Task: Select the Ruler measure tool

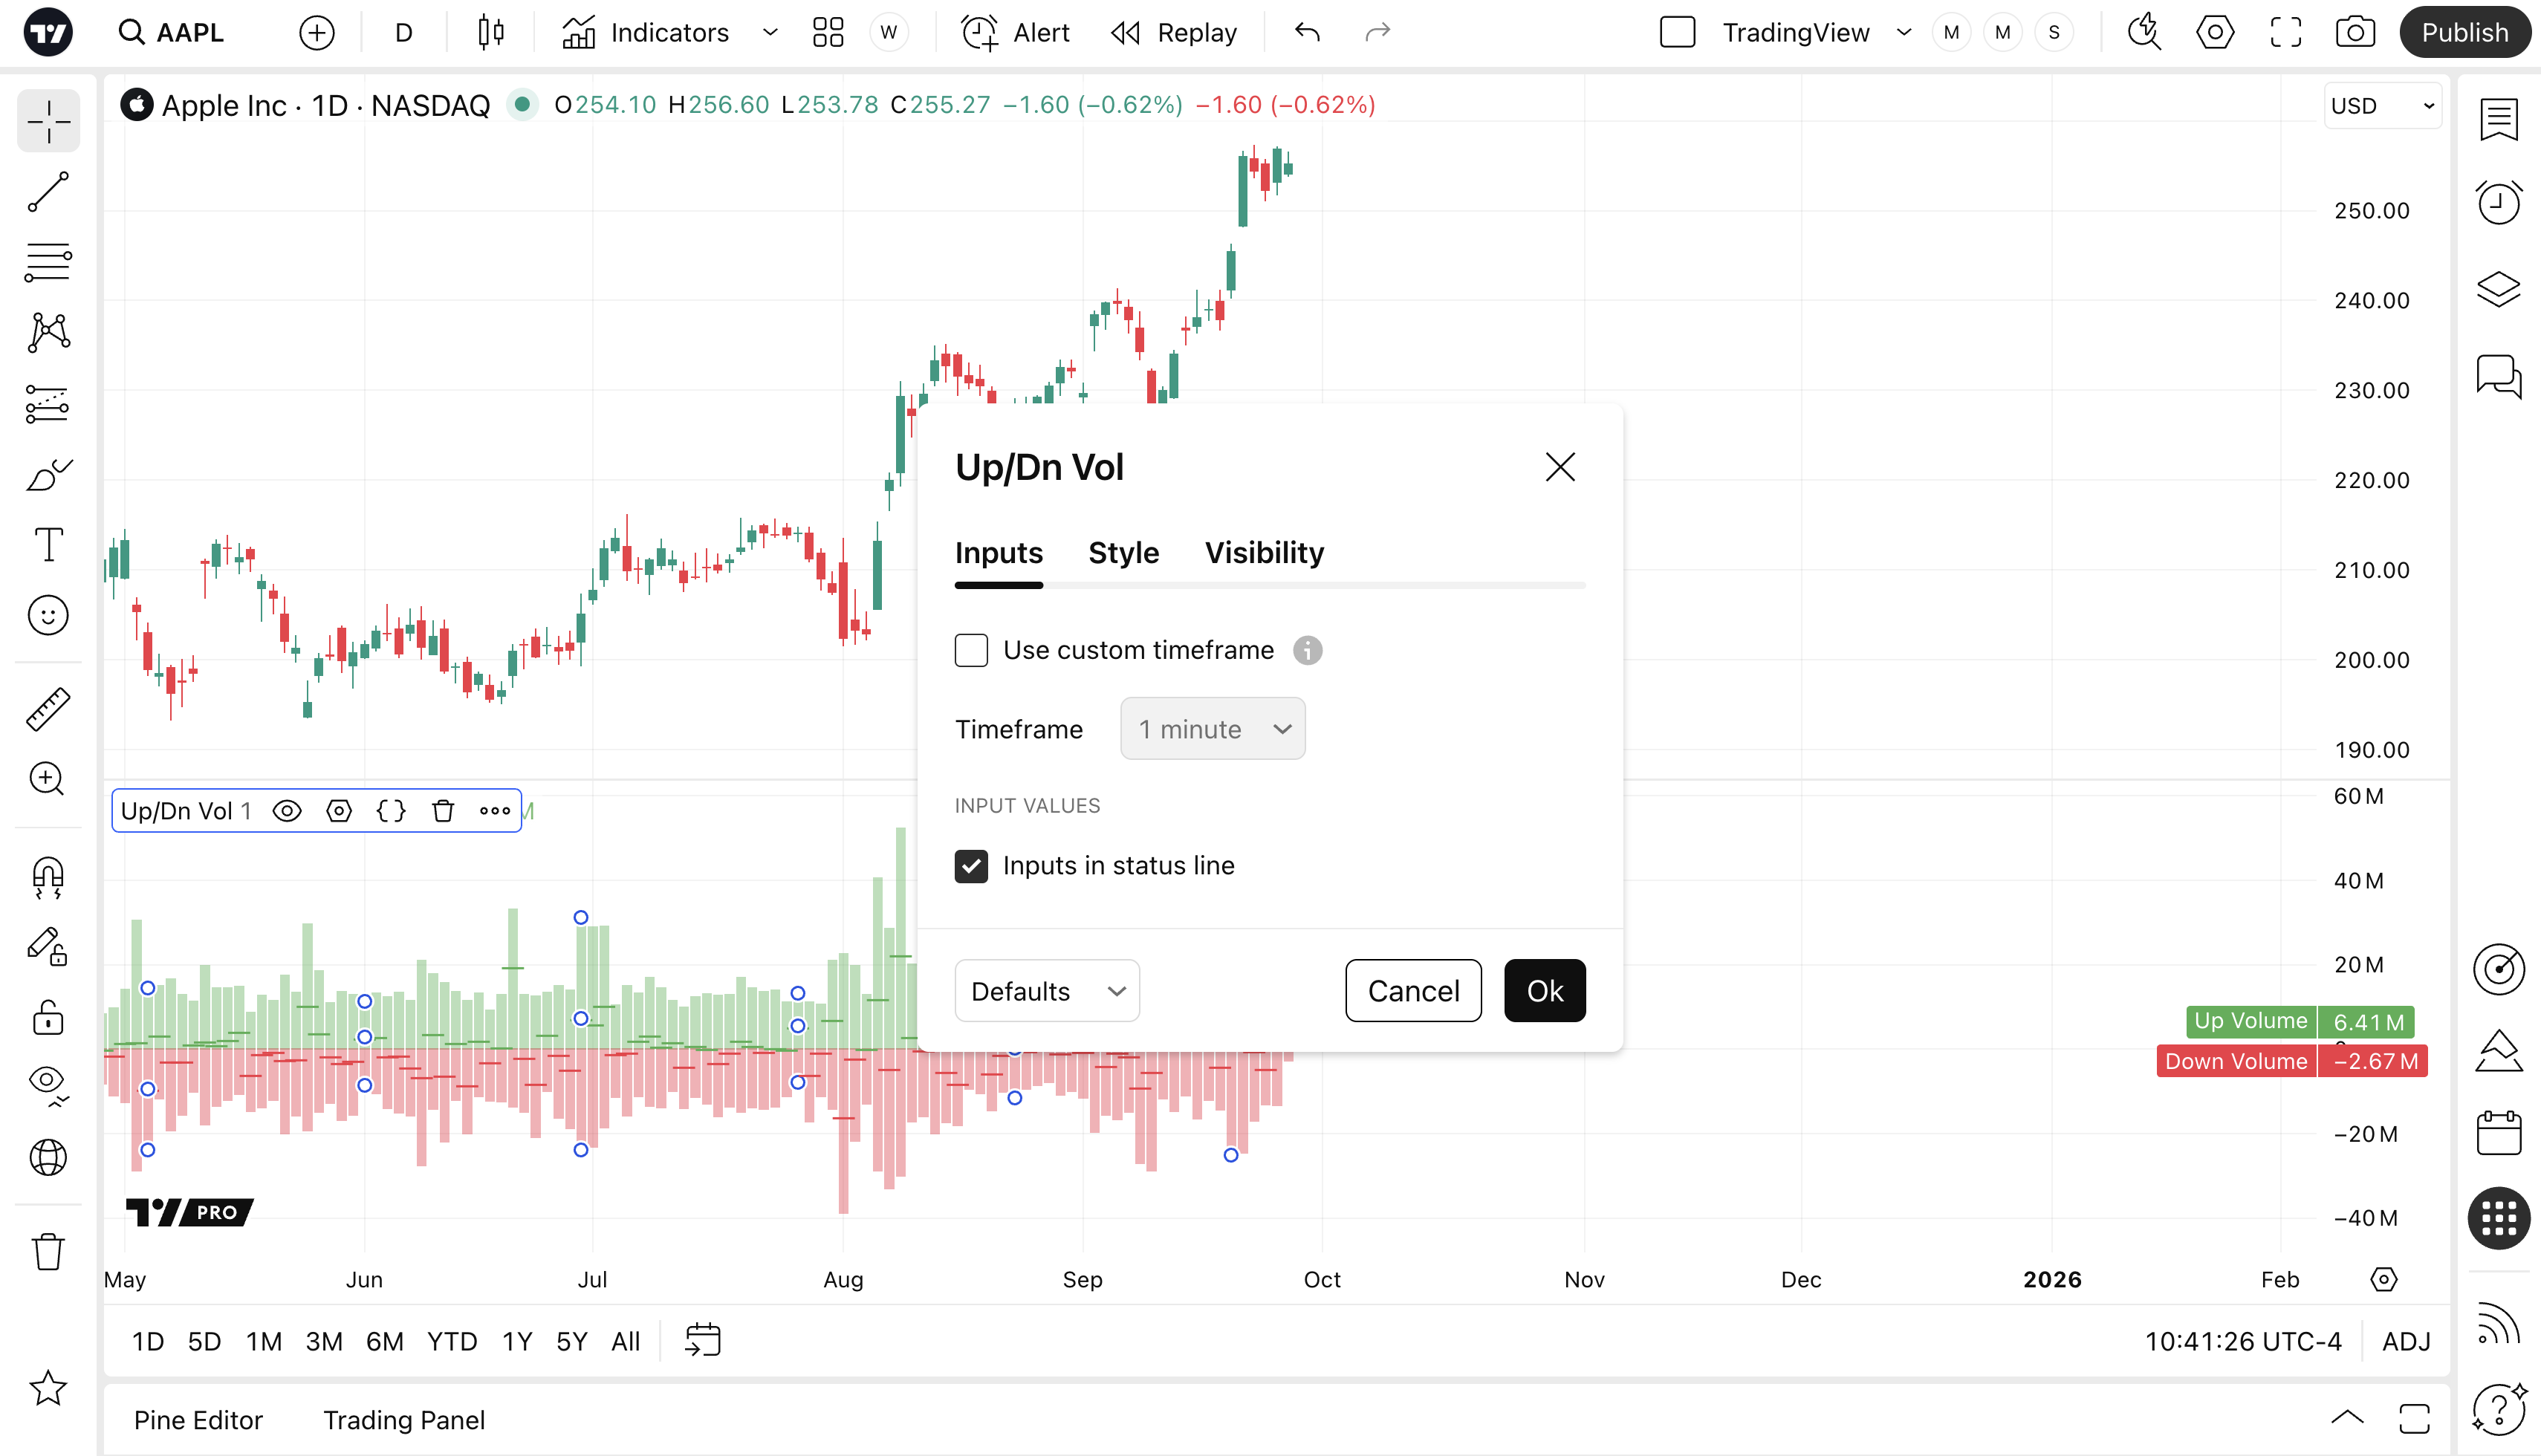Action: 47,709
